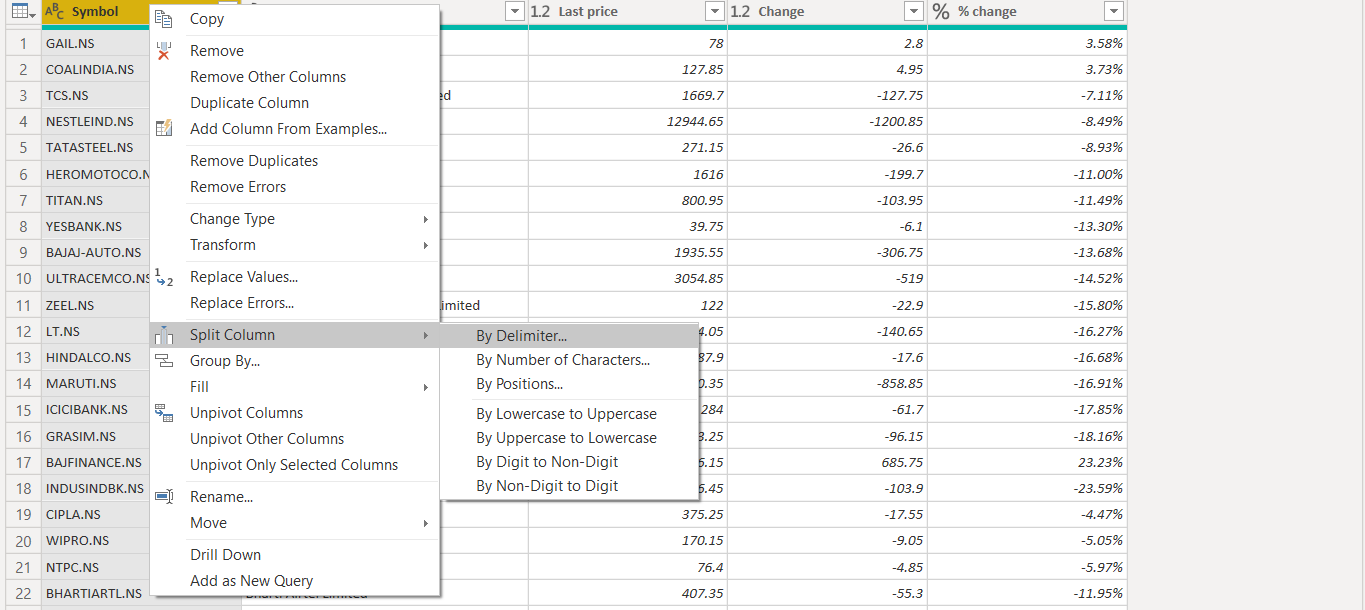
Task: Click the ABC data type icon on Symbol
Action: pos(55,12)
